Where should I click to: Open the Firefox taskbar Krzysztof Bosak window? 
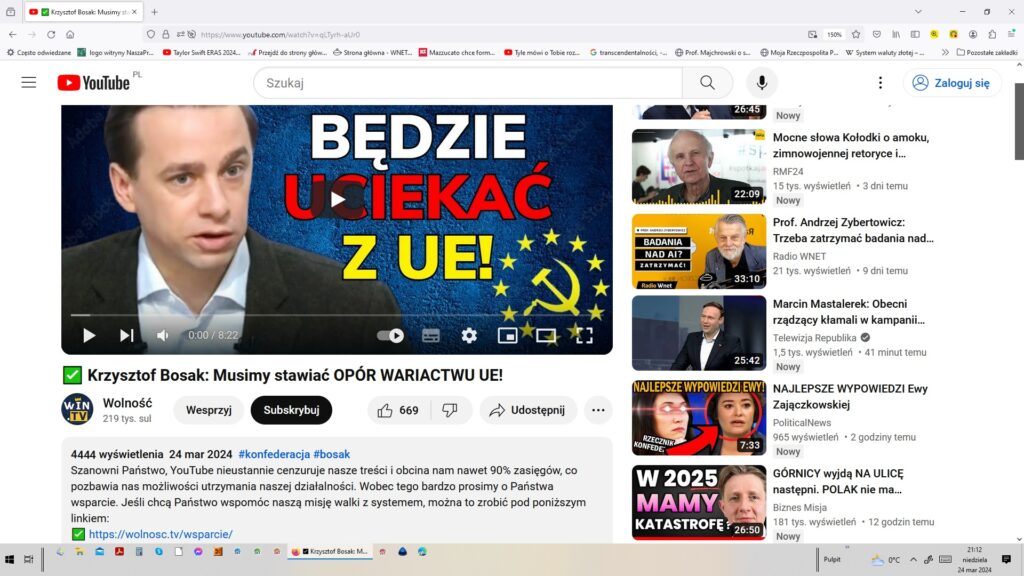[330, 552]
